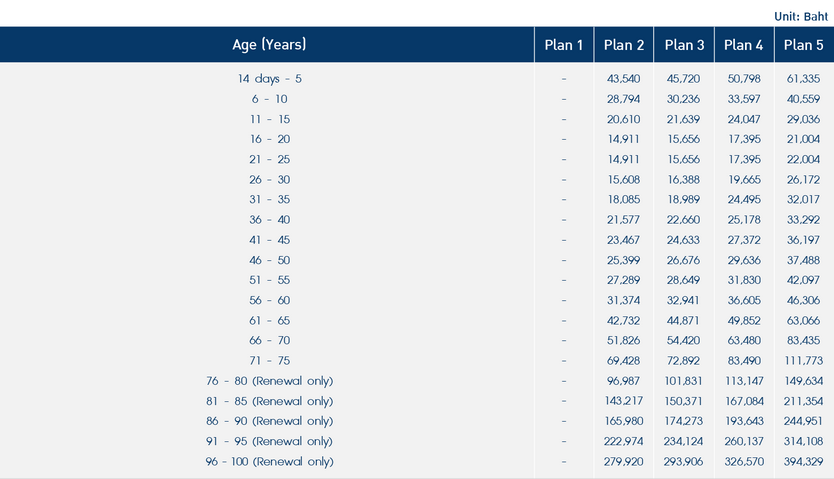Select the Plan 1 column header
This screenshot has height=479, width=834.
[x=564, y=45]
